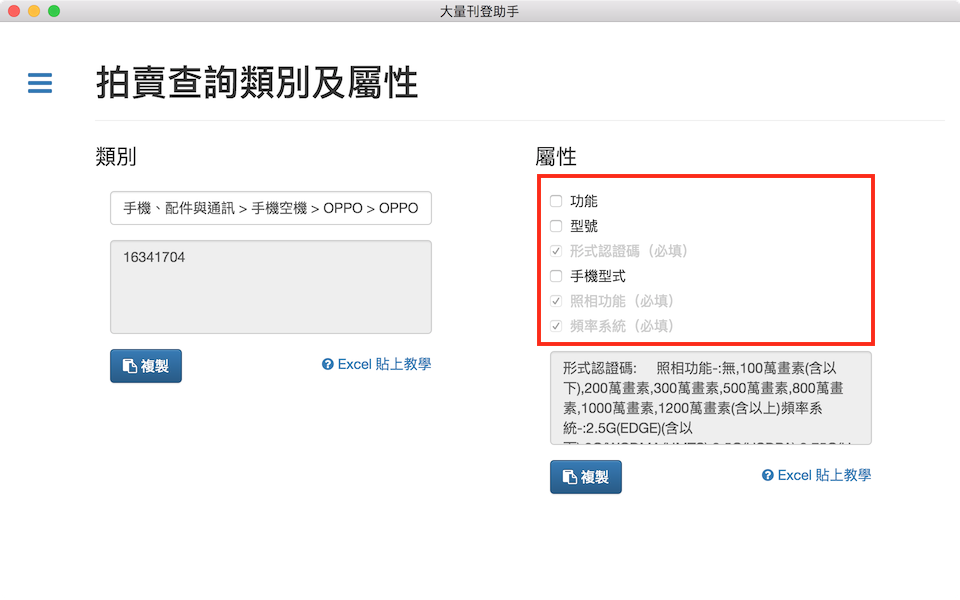Click the 照相功能（必填）checkbox

556,301
